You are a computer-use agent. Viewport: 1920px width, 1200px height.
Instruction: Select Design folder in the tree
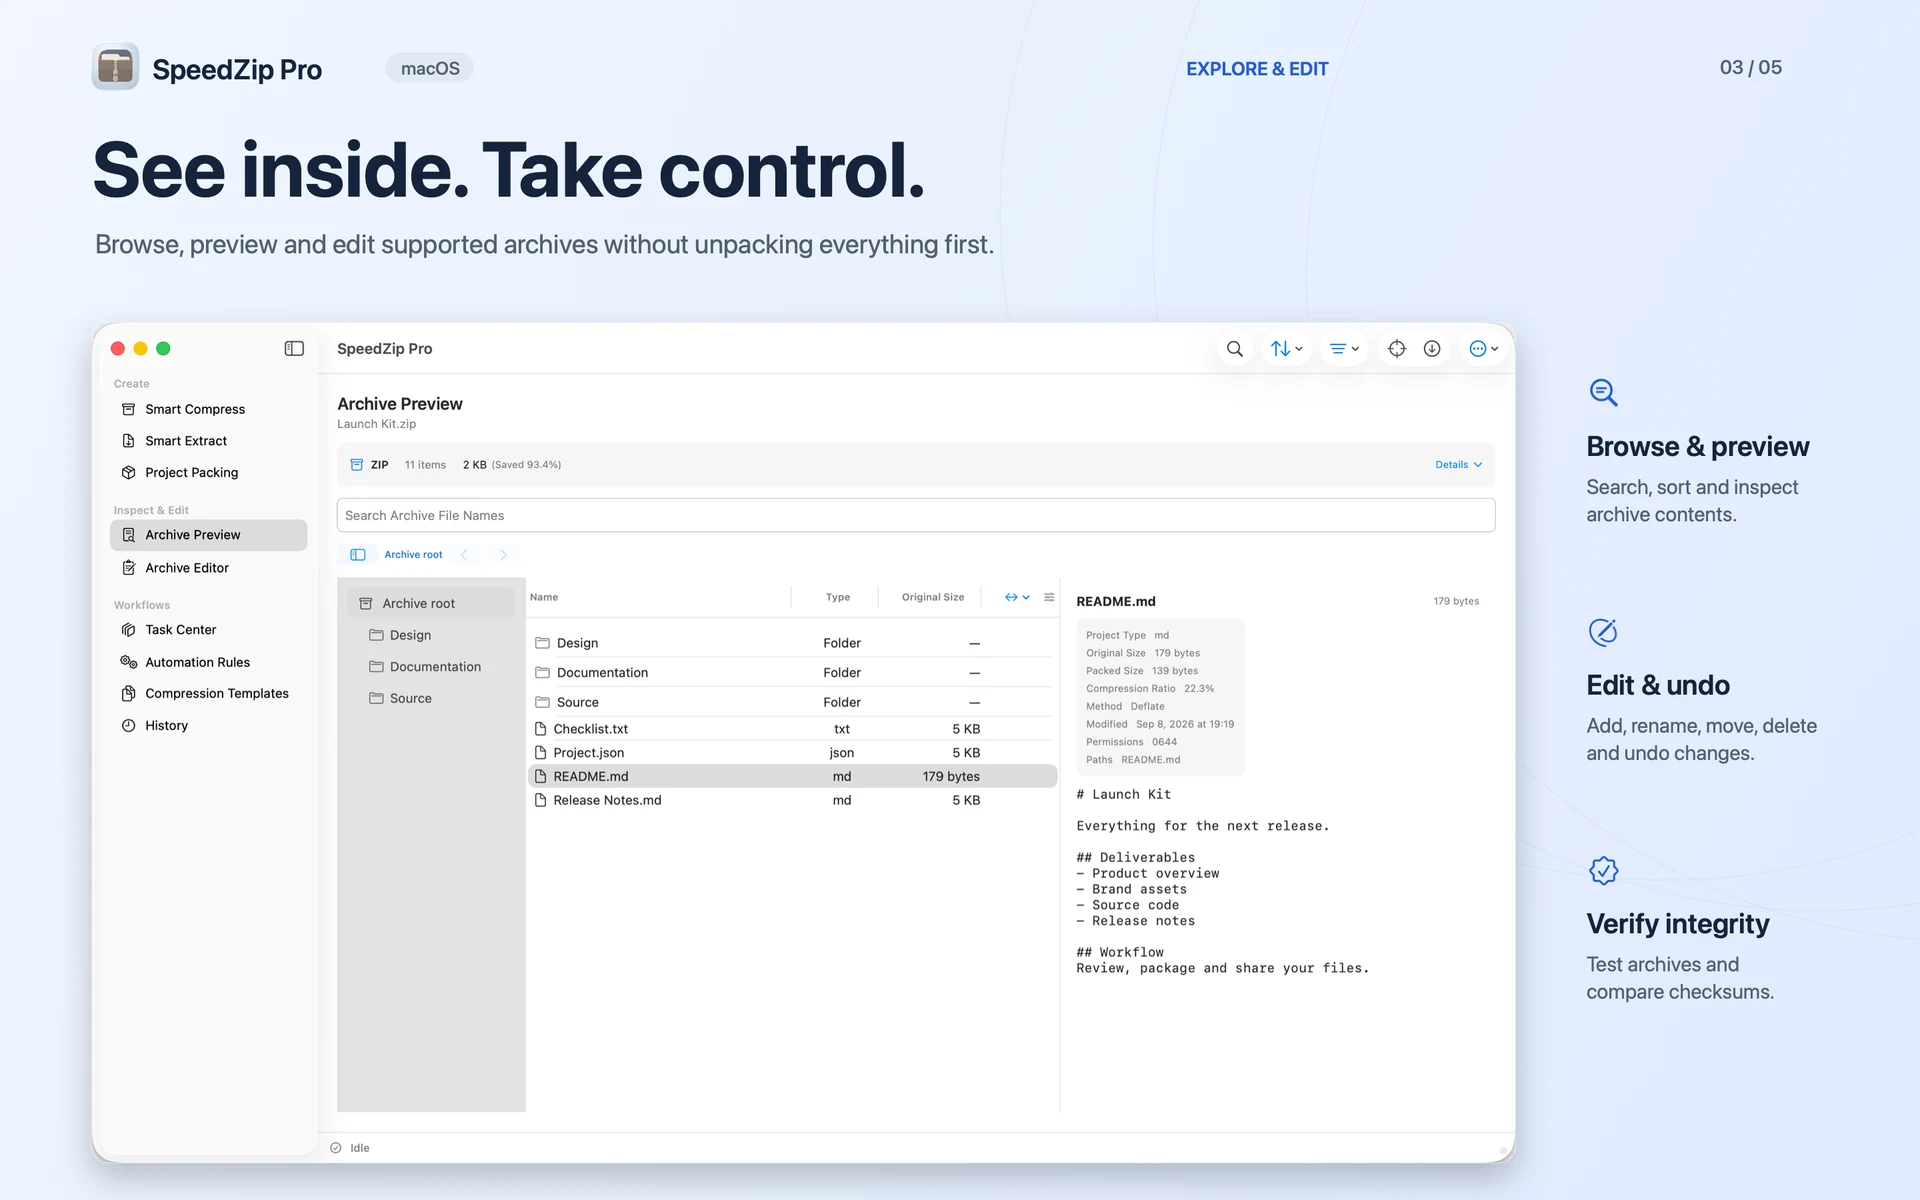point(431,635)
